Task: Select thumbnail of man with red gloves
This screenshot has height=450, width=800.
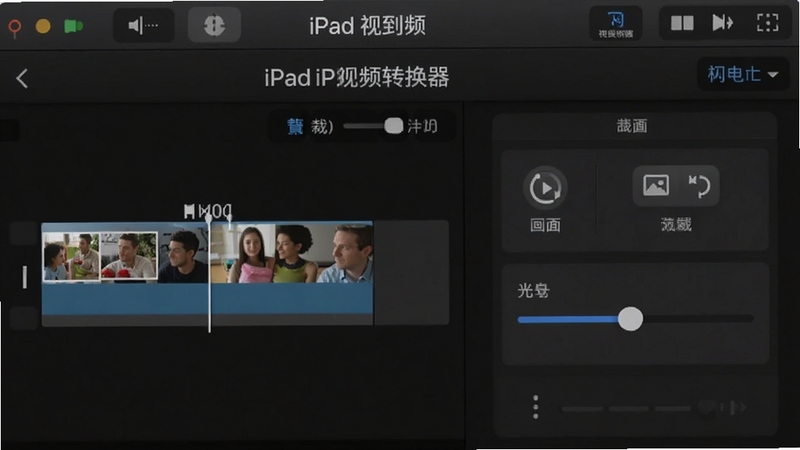Action: [129, 256]
